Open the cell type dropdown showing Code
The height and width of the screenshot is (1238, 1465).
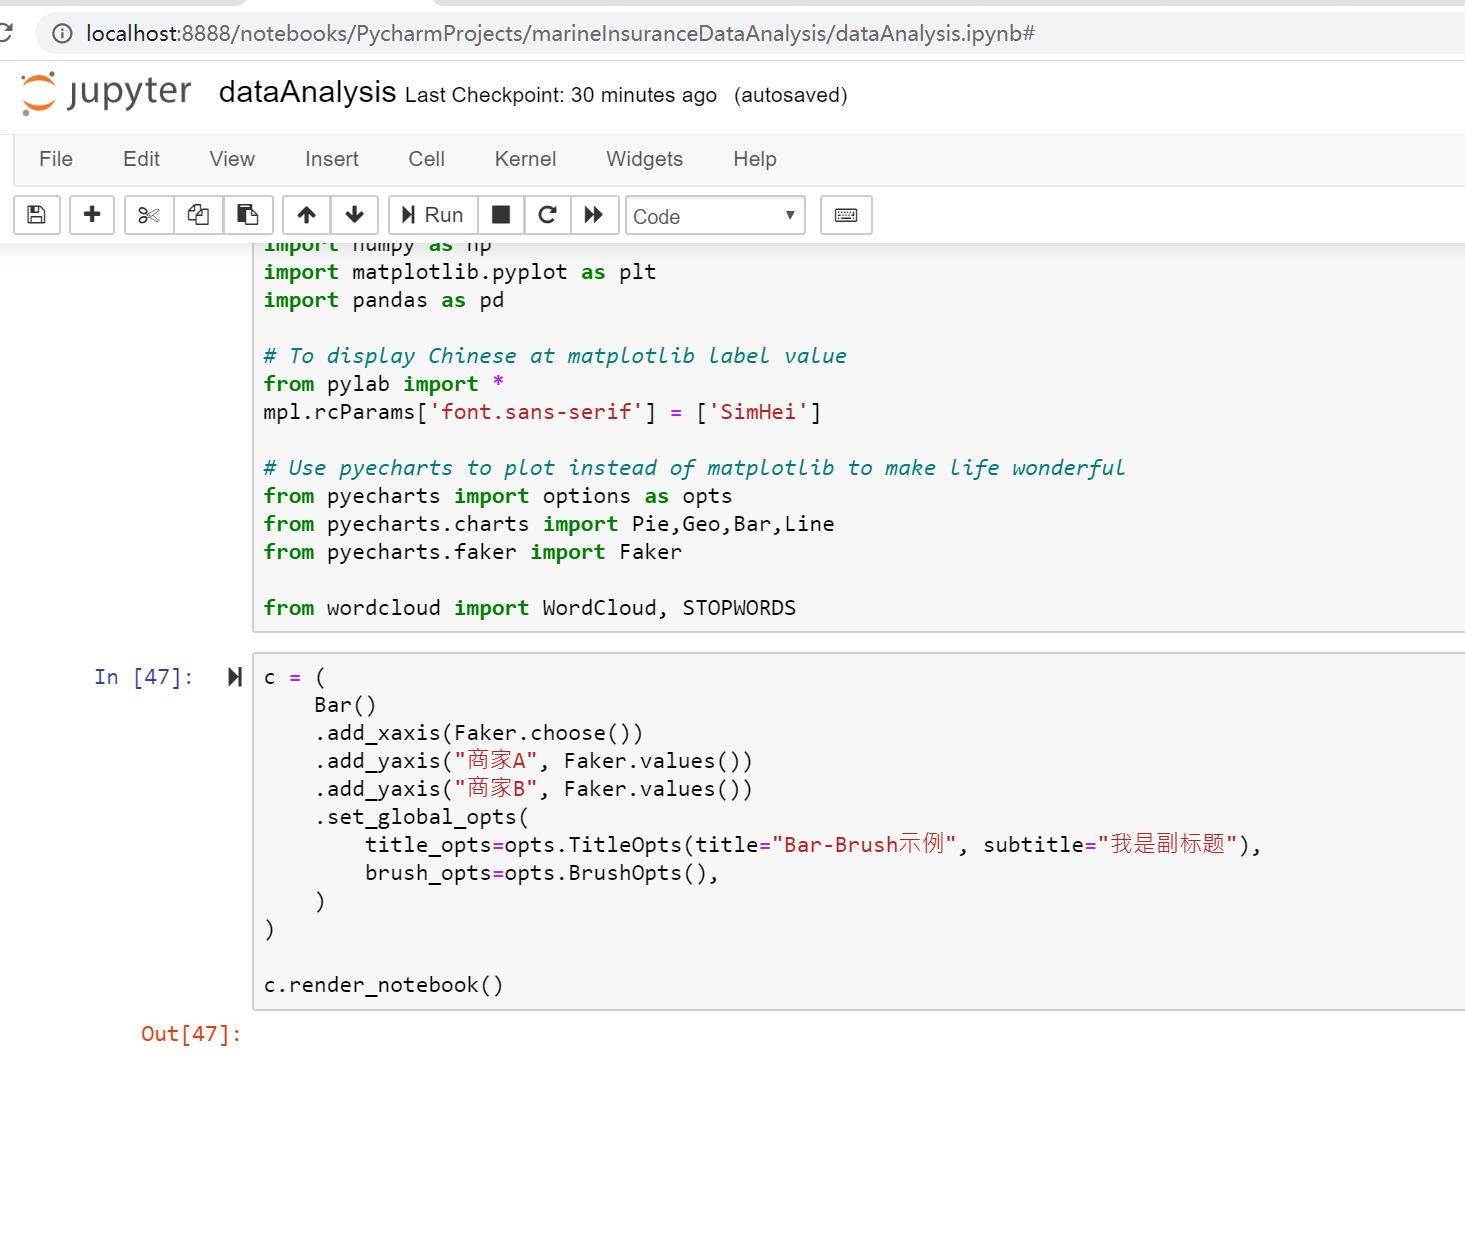[x=714, y=215]
